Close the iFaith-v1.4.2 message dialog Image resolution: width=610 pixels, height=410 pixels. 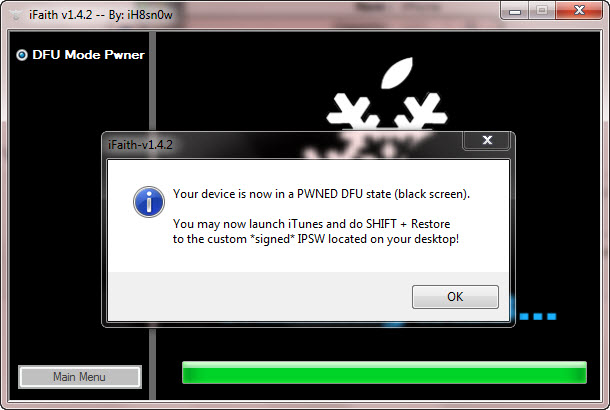coord(487,140)
